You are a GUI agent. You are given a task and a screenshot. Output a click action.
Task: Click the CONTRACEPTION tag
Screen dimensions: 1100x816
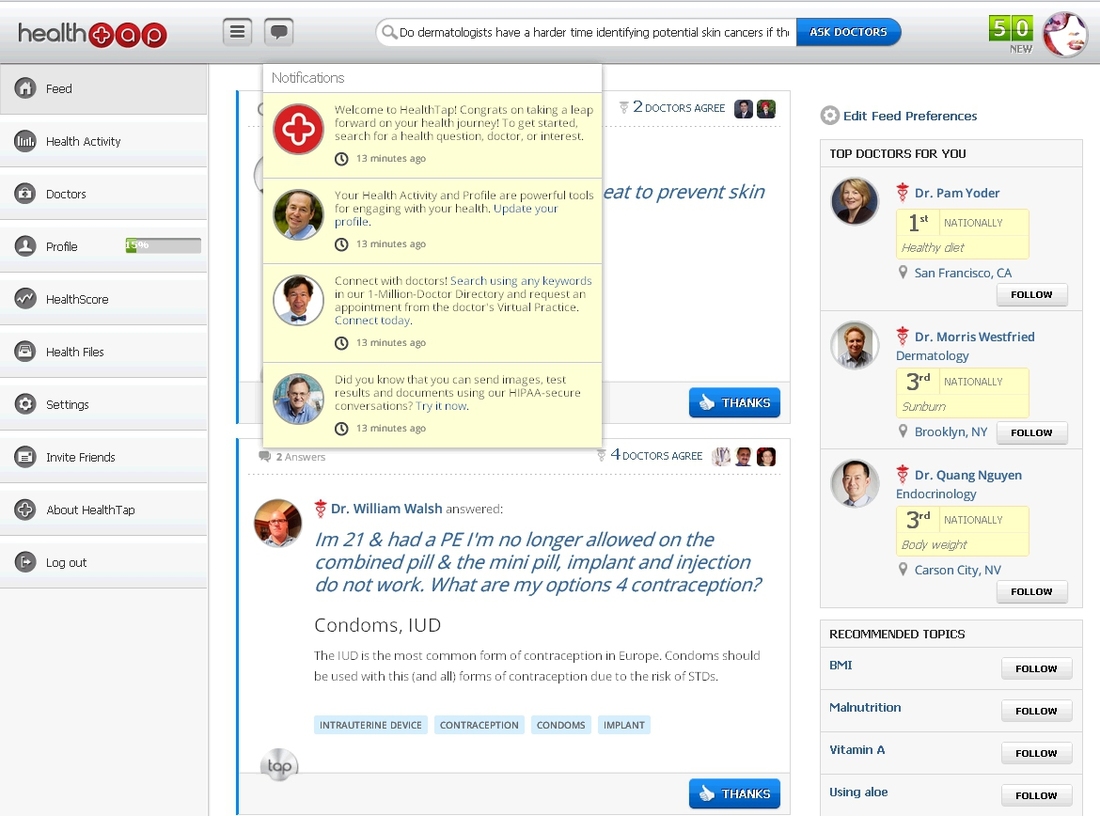tap(479, 725)
